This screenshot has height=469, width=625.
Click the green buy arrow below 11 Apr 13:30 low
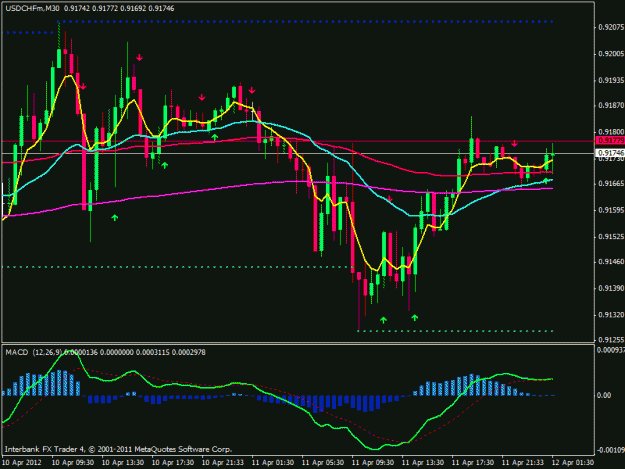tap(415, 318)
